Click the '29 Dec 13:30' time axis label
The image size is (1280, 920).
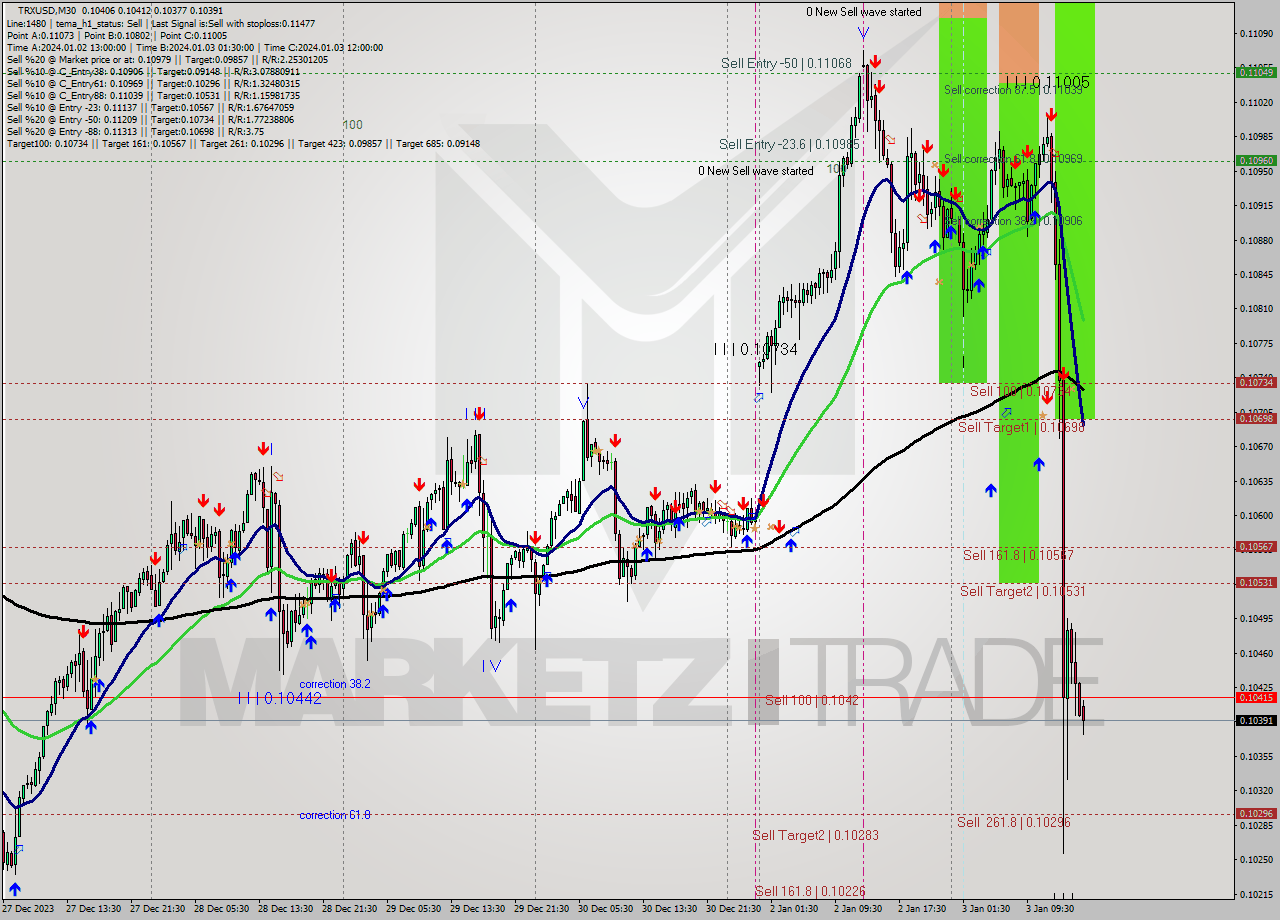[478, 909]
